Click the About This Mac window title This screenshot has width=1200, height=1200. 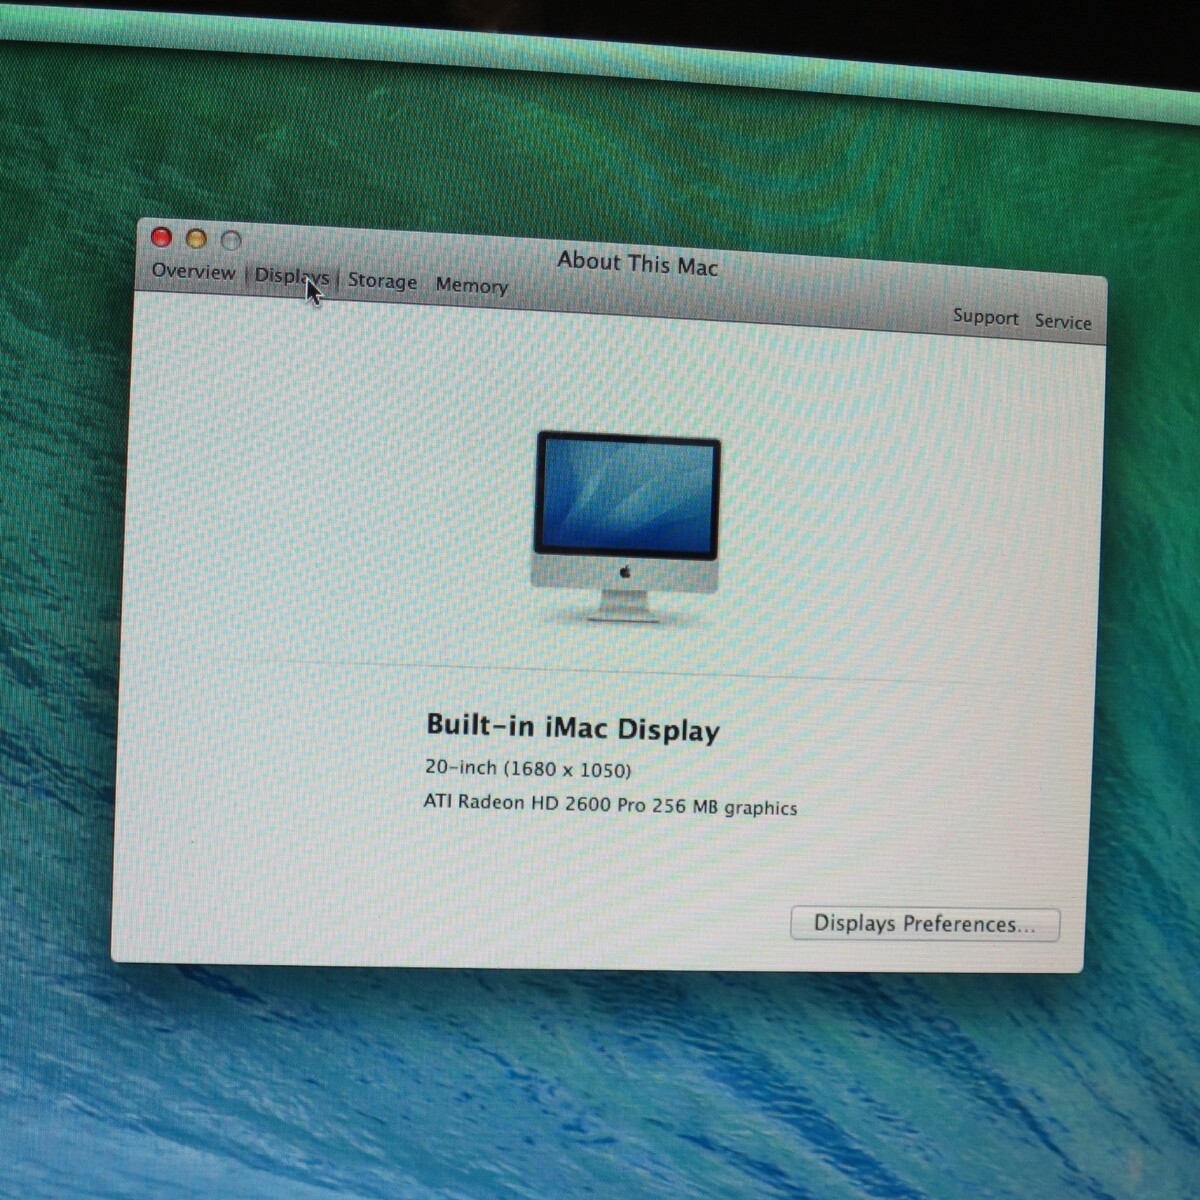point(637,264)
